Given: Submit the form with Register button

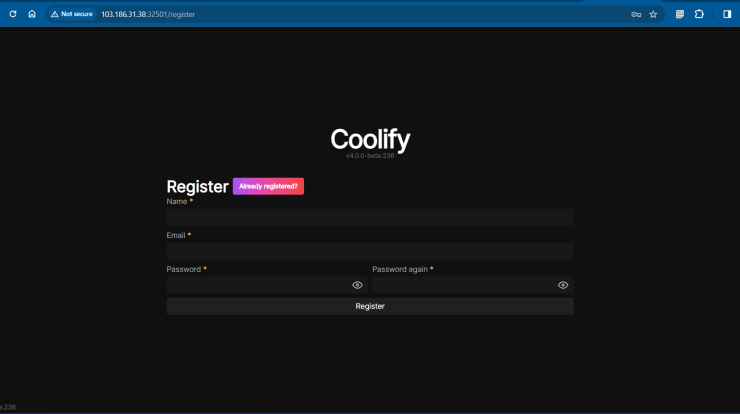Looking at the screenshot, I should (x=370, y=306).
